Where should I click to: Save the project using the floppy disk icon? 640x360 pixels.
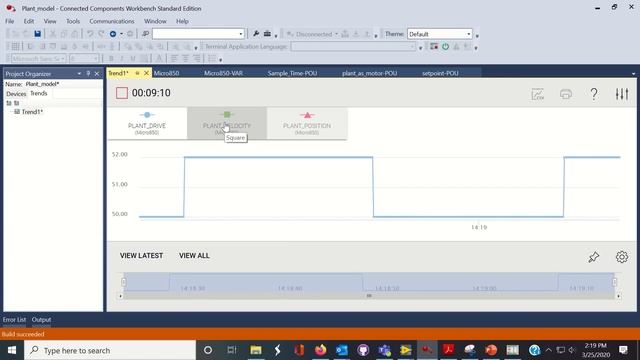[38, 34]
